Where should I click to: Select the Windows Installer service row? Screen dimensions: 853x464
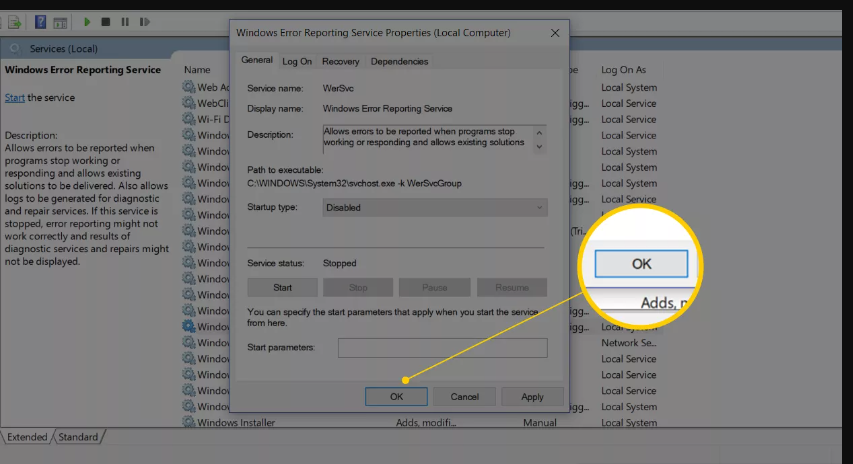(236, 422)
